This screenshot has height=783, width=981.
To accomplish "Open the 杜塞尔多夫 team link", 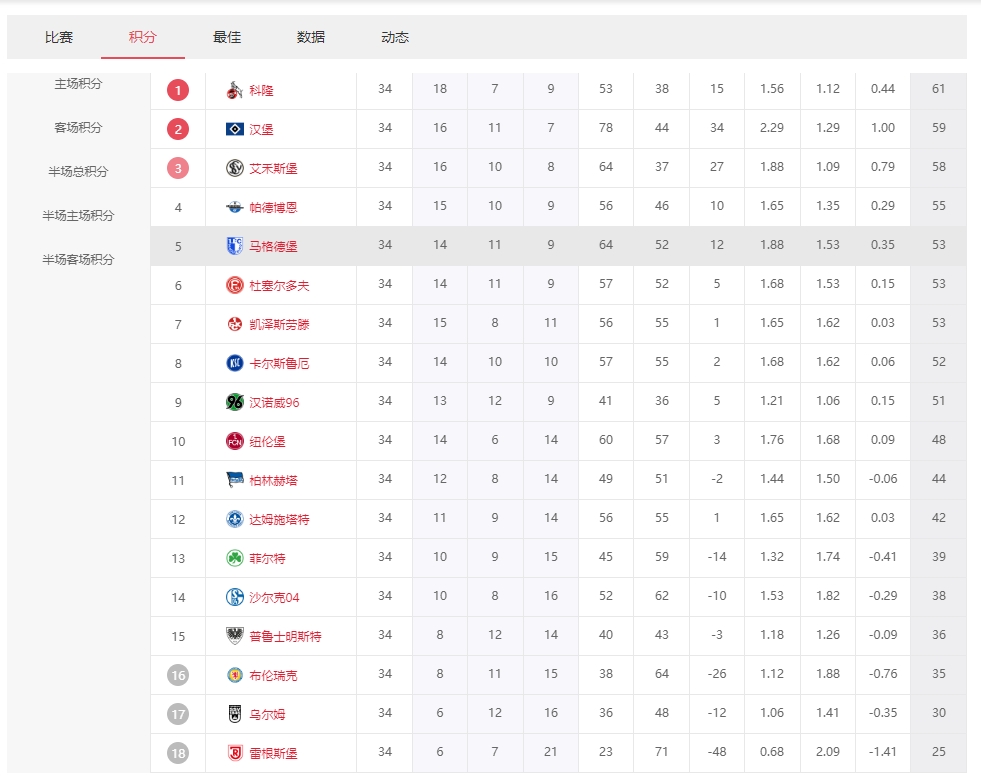I will click(x=279, y=286).
